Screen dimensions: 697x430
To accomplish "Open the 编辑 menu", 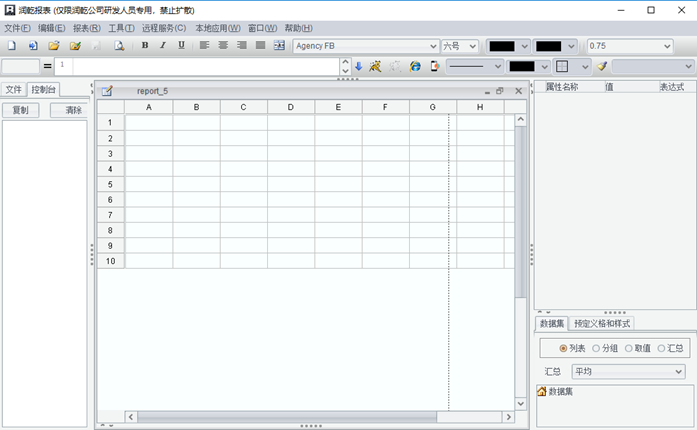I will pos(52,28).
